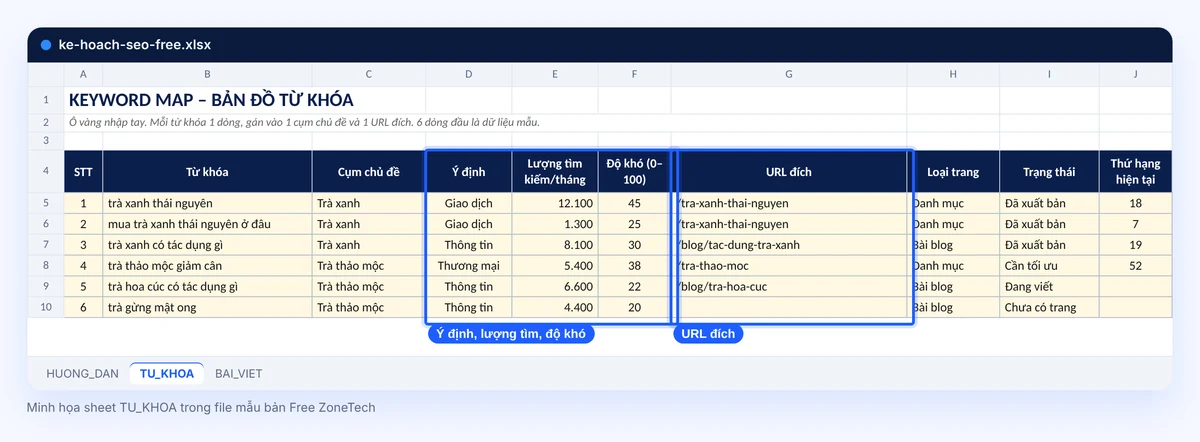Click the 'Trạng thái' header cell
This screenshot has height=442, width=1200.
[1049, 172]
